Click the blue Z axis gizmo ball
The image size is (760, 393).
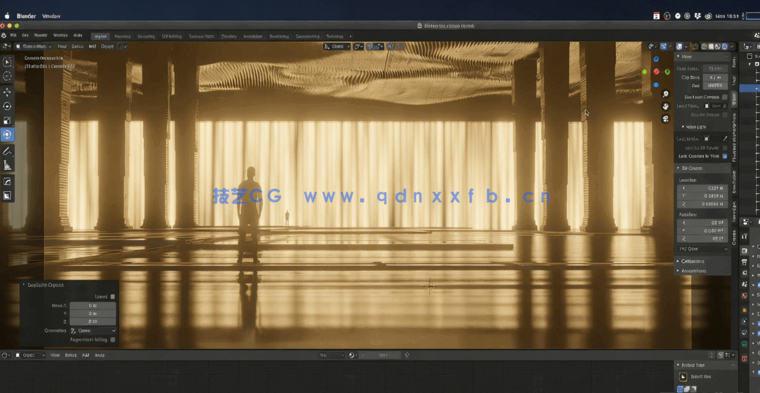click(656, 59)
